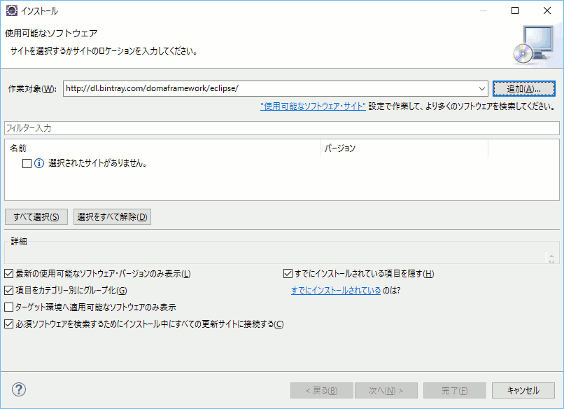Screen dimensions: 564x409
Task: Toggle すでにインストールされている項目を隠す checkbox
Action: 288,274
